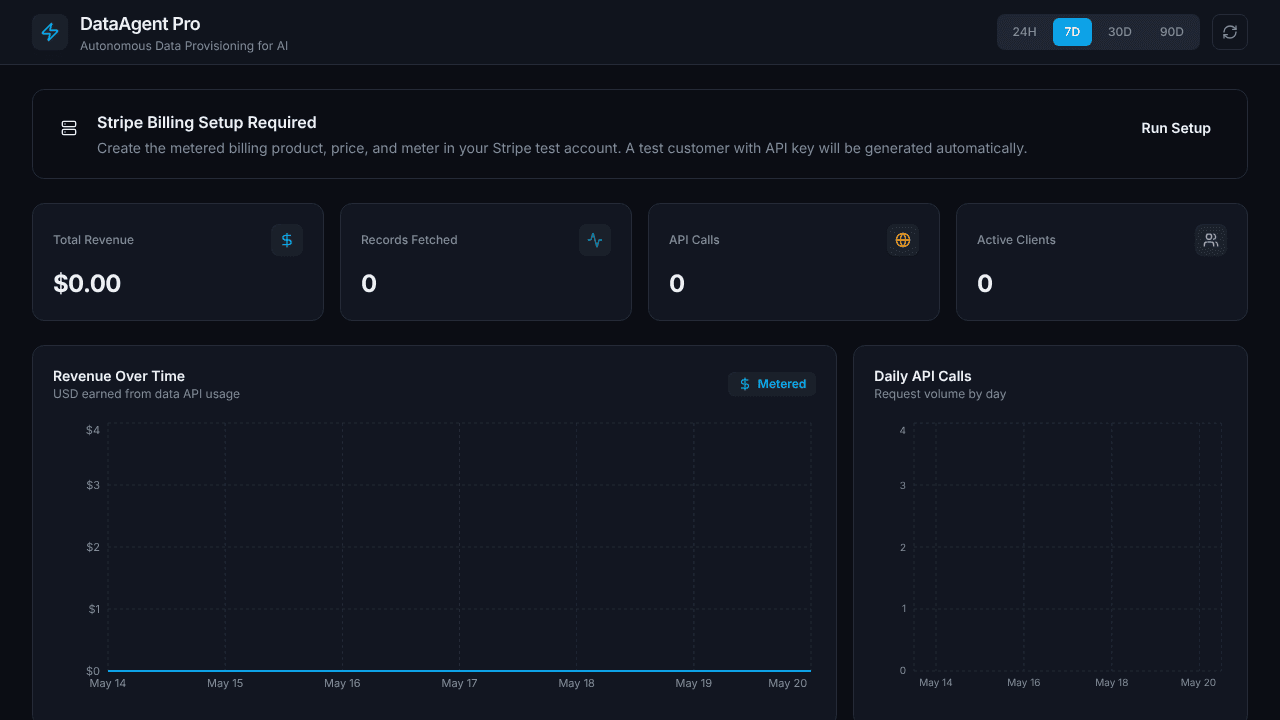
Task: Switch time range to 24H
Action: pos(1024,32)
